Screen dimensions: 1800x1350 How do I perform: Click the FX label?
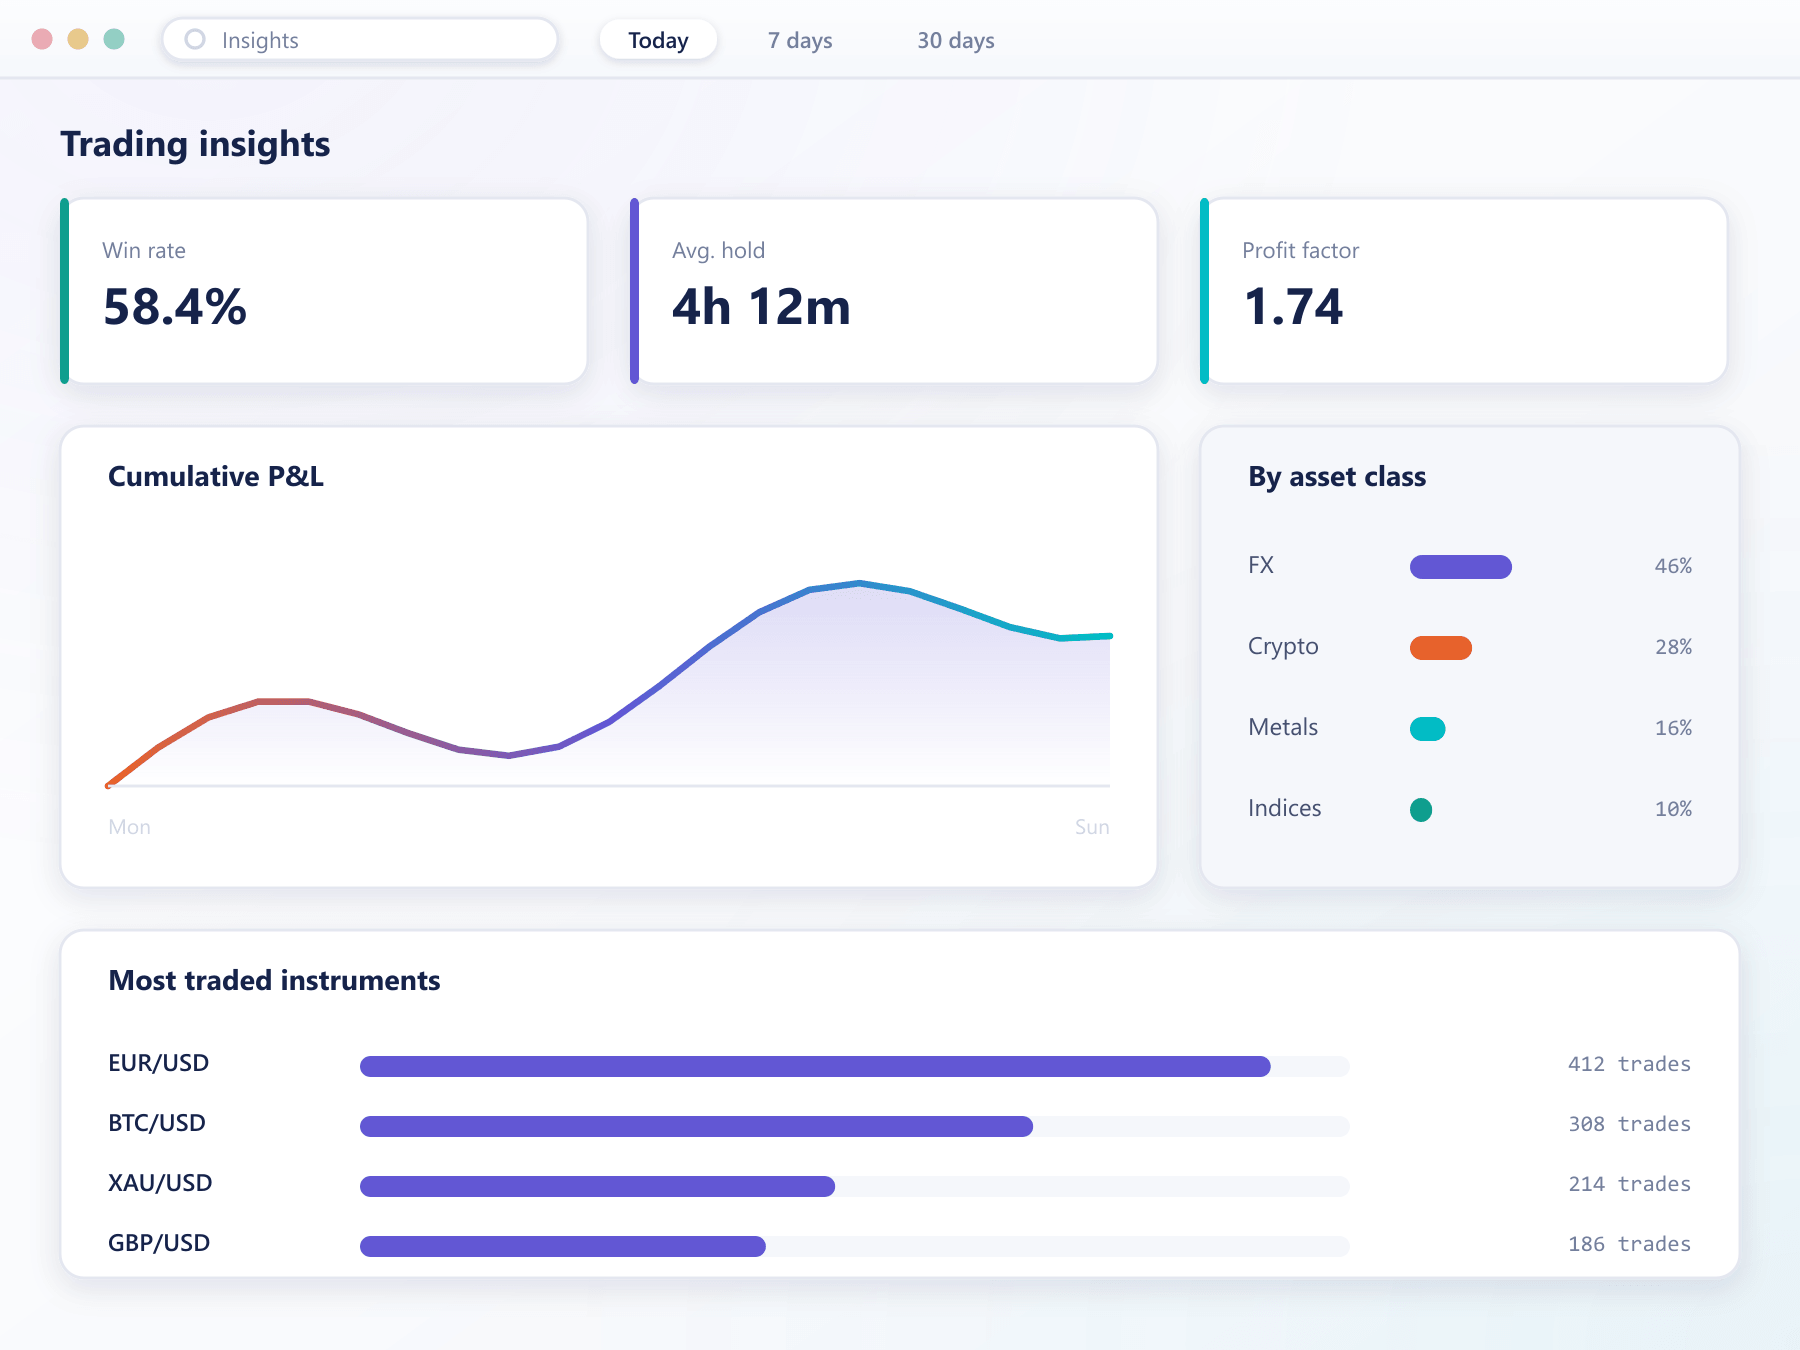point(1261,566)
